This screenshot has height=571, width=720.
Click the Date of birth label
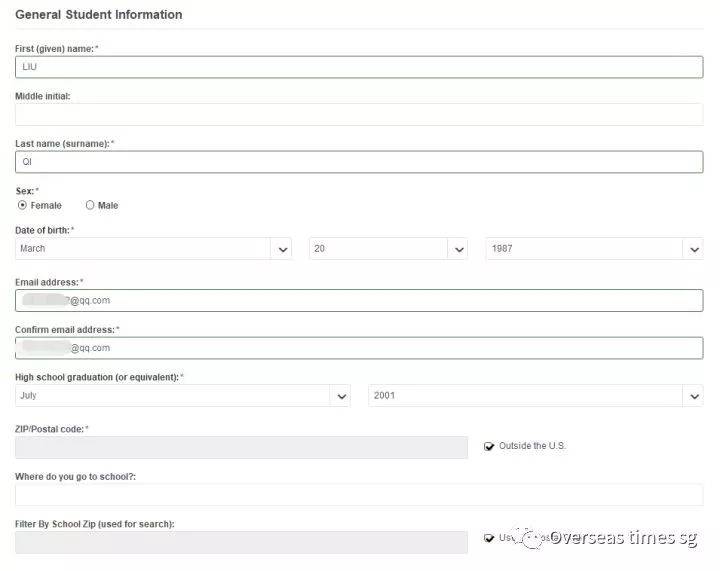[43, 231]
